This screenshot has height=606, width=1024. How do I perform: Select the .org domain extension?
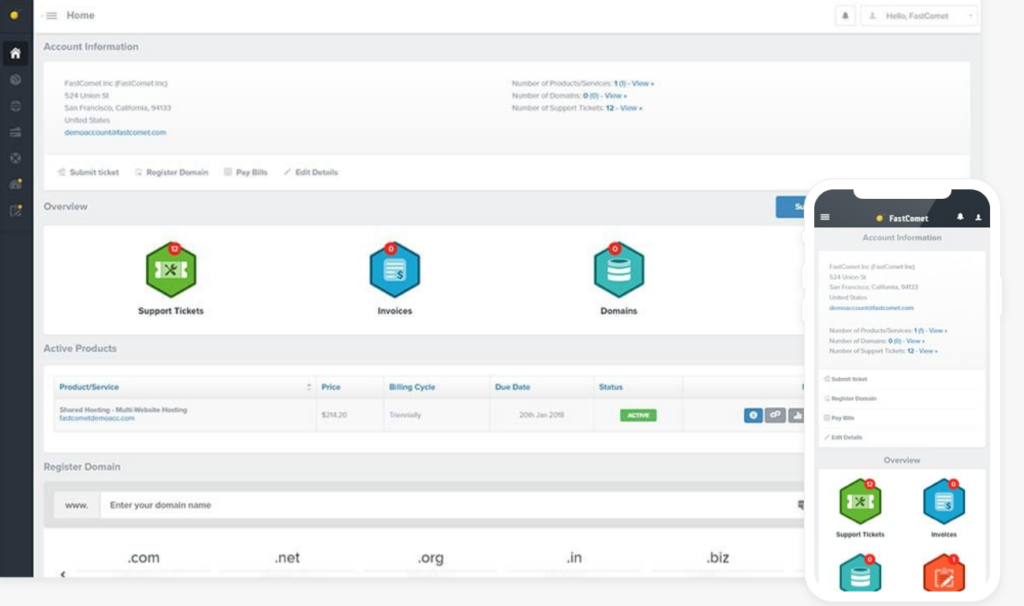[x=431, y=558]
